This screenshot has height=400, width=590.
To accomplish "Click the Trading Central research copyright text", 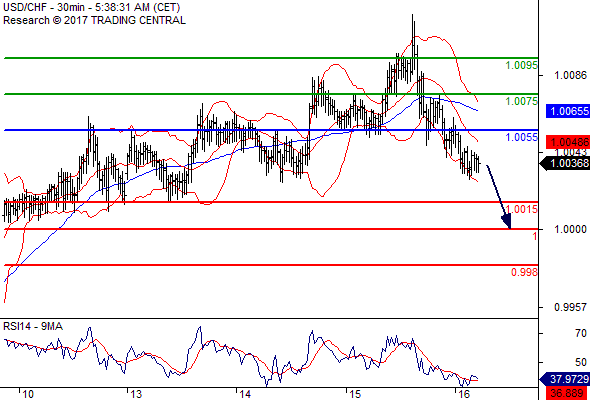I will [94, 20].
